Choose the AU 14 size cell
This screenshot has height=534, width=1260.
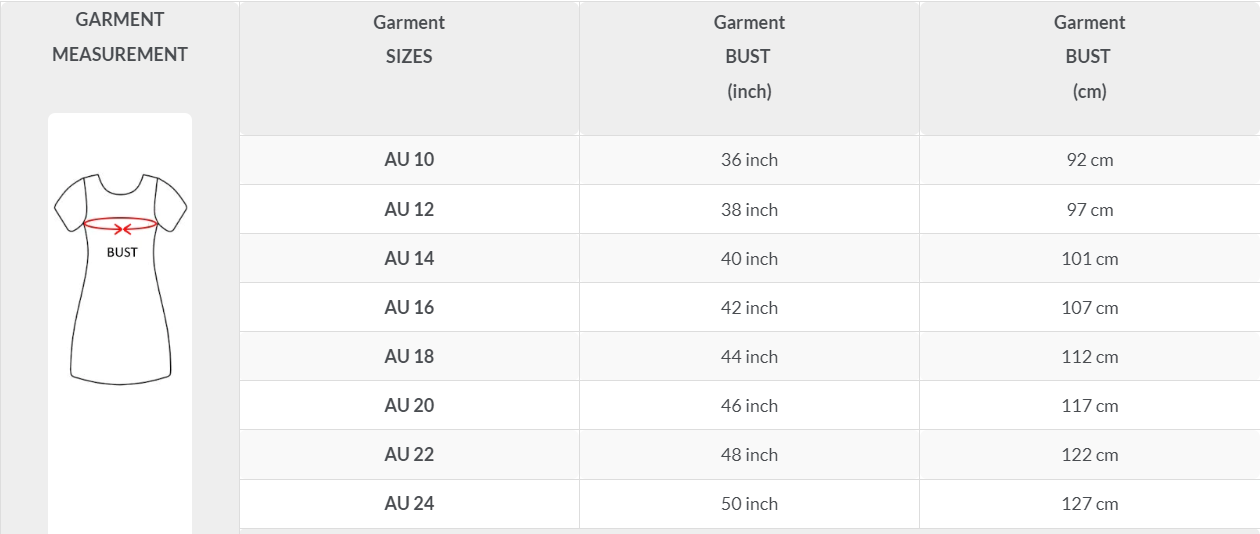pos(409,259)
